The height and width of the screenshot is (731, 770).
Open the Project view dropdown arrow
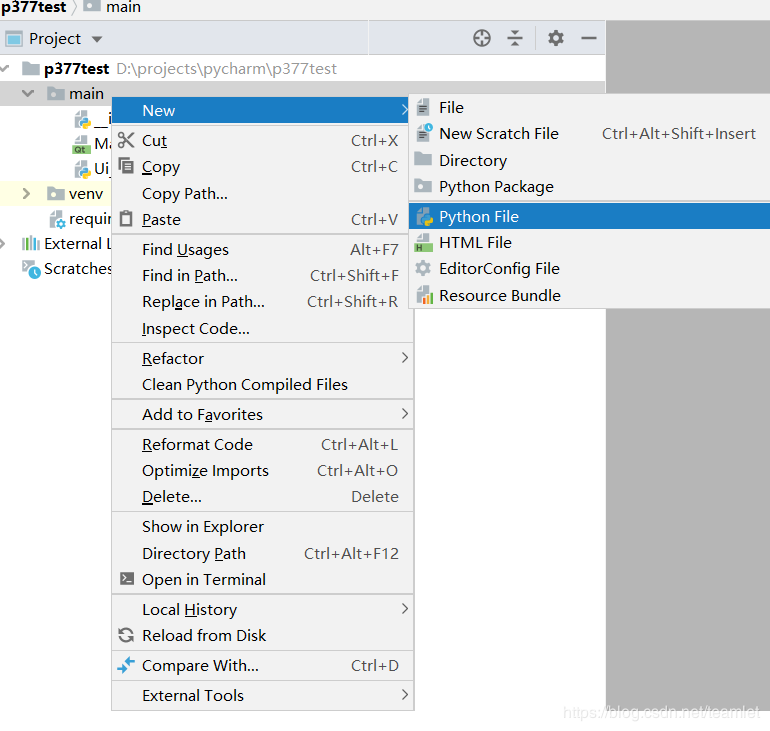tap(97, 39)
